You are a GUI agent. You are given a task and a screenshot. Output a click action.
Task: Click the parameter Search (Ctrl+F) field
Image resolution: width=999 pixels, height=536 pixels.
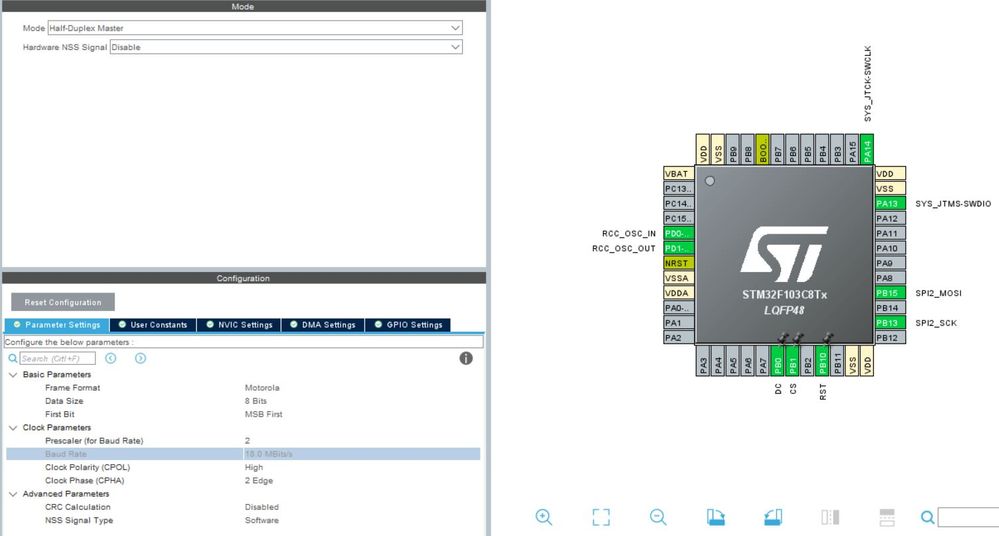(x=57, y=358)
